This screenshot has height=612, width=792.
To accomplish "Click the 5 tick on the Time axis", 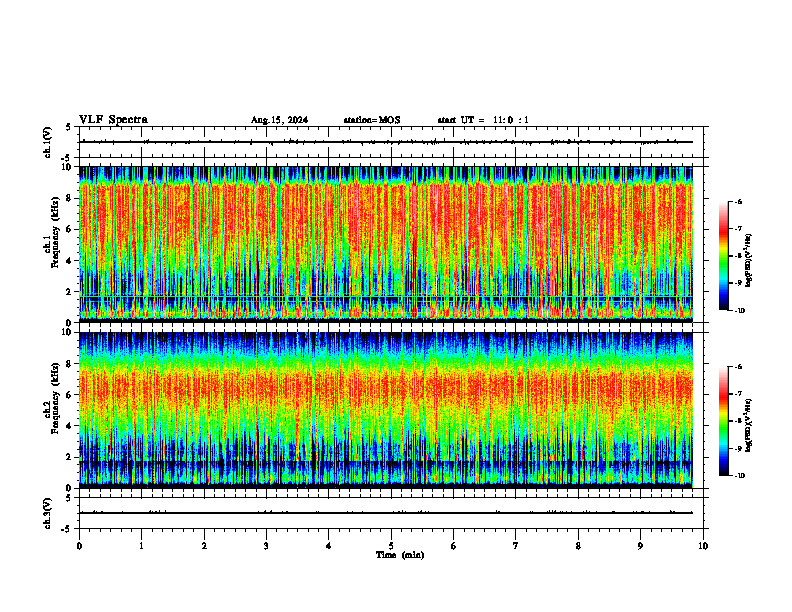I will point(391,546).
